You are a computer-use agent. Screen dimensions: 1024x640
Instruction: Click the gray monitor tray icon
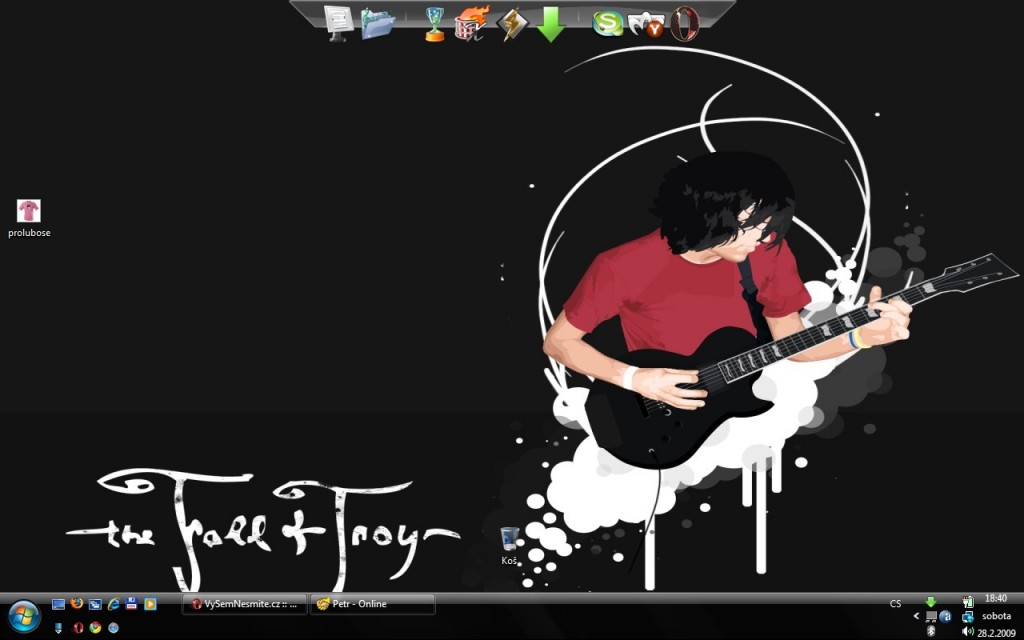[931, 616]
